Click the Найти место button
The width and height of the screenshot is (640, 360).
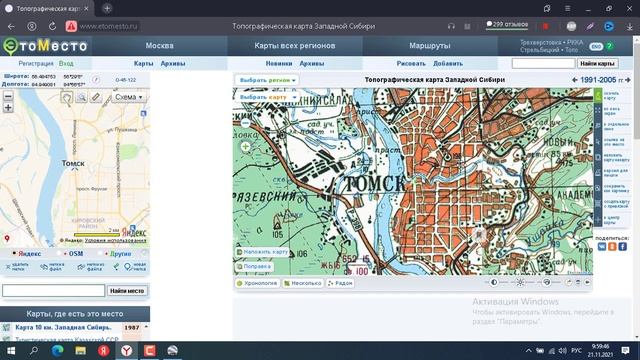127,291
